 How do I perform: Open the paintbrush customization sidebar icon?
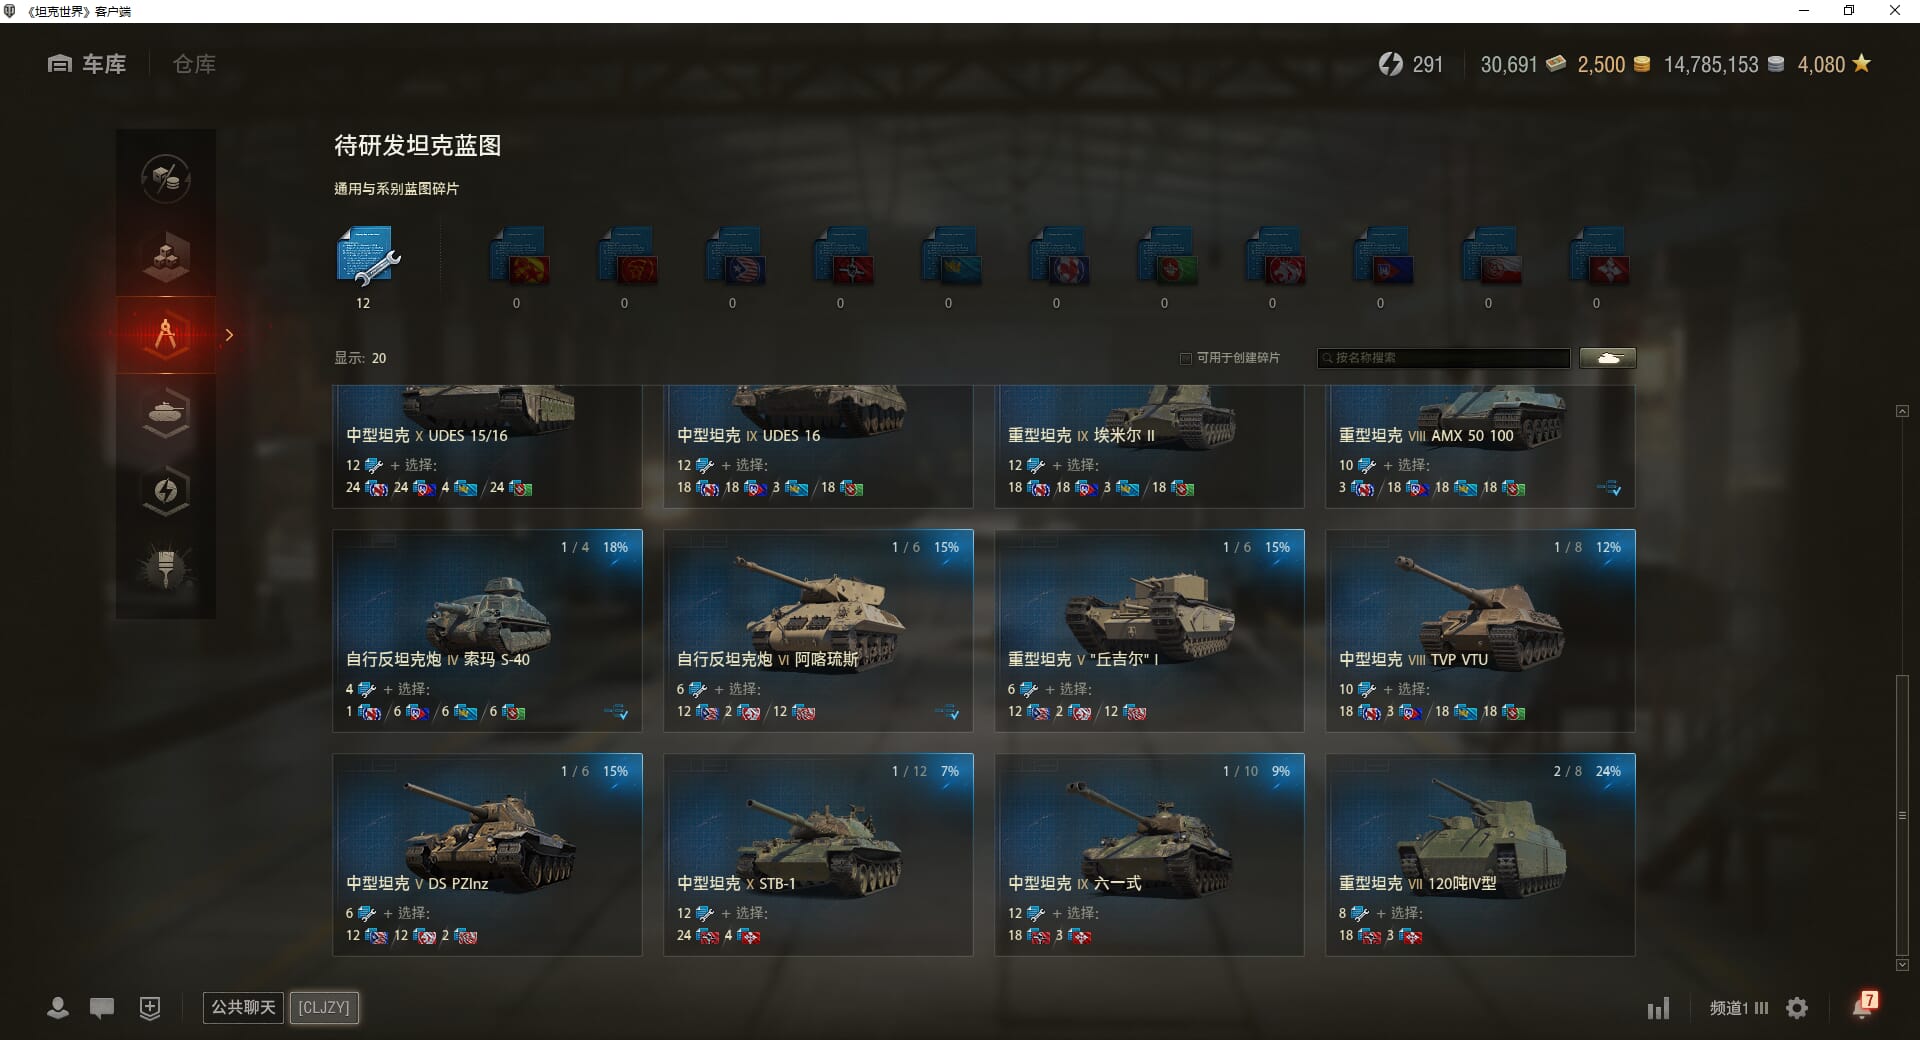click(x=166, y=567)
